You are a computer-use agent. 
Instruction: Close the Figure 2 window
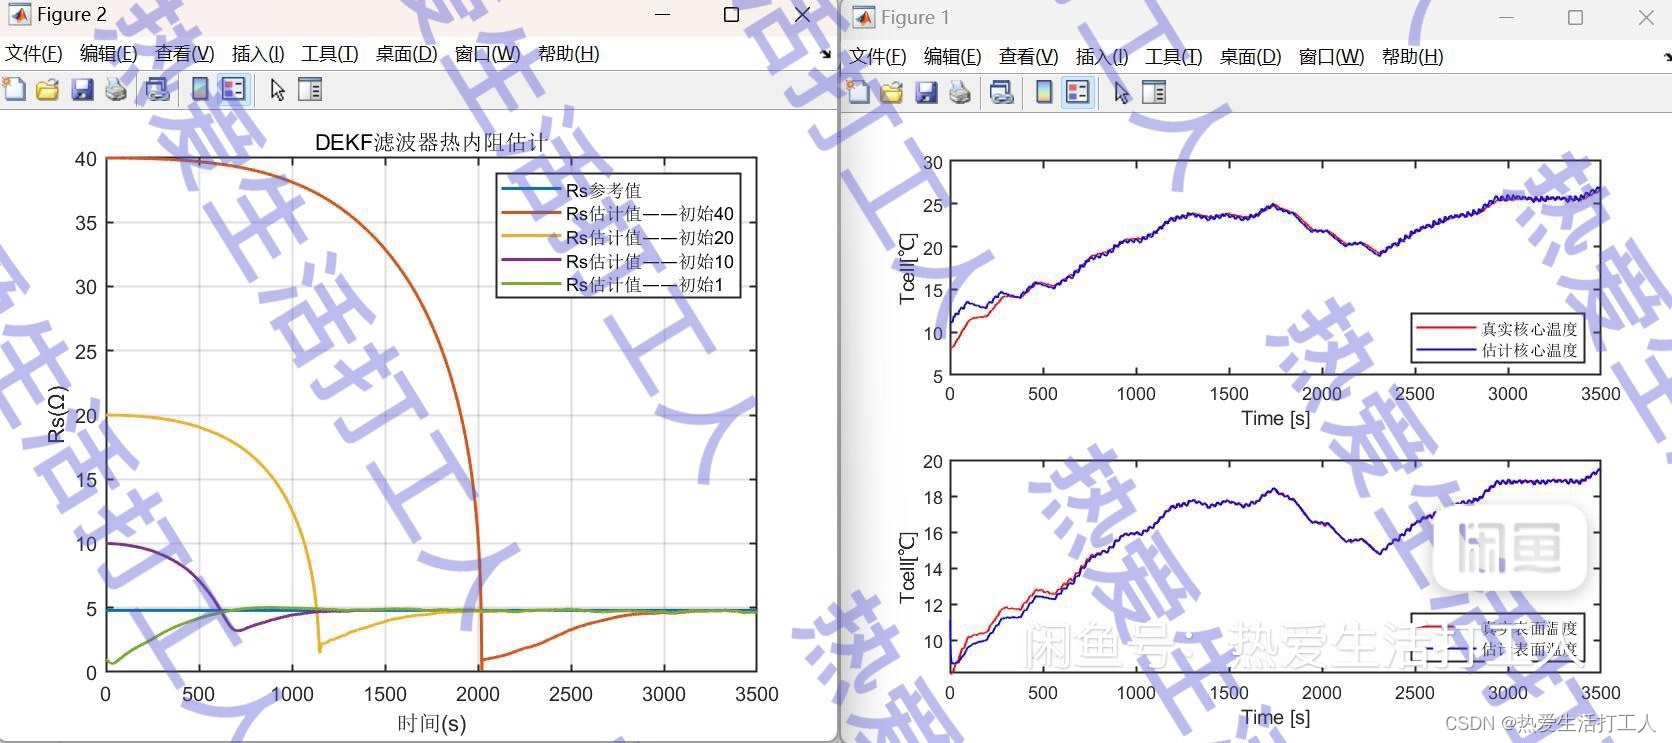tap(802, 15)
